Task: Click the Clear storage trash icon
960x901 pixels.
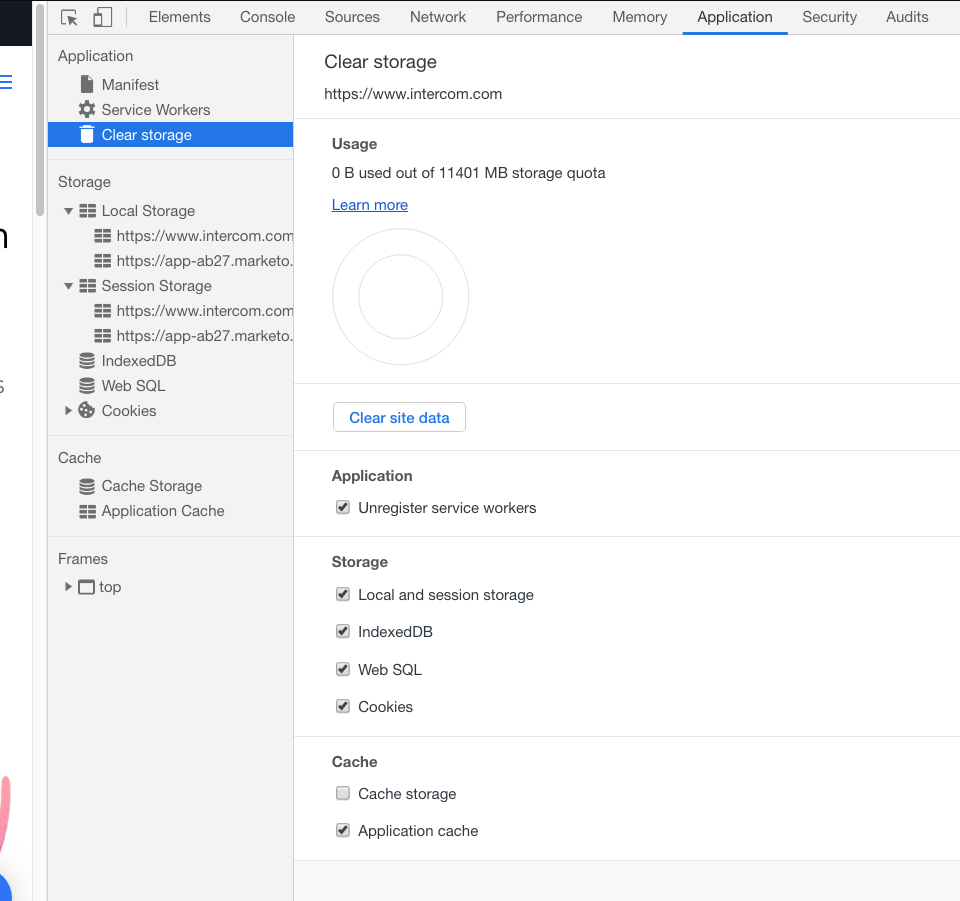Action: (x=87, y=135)
